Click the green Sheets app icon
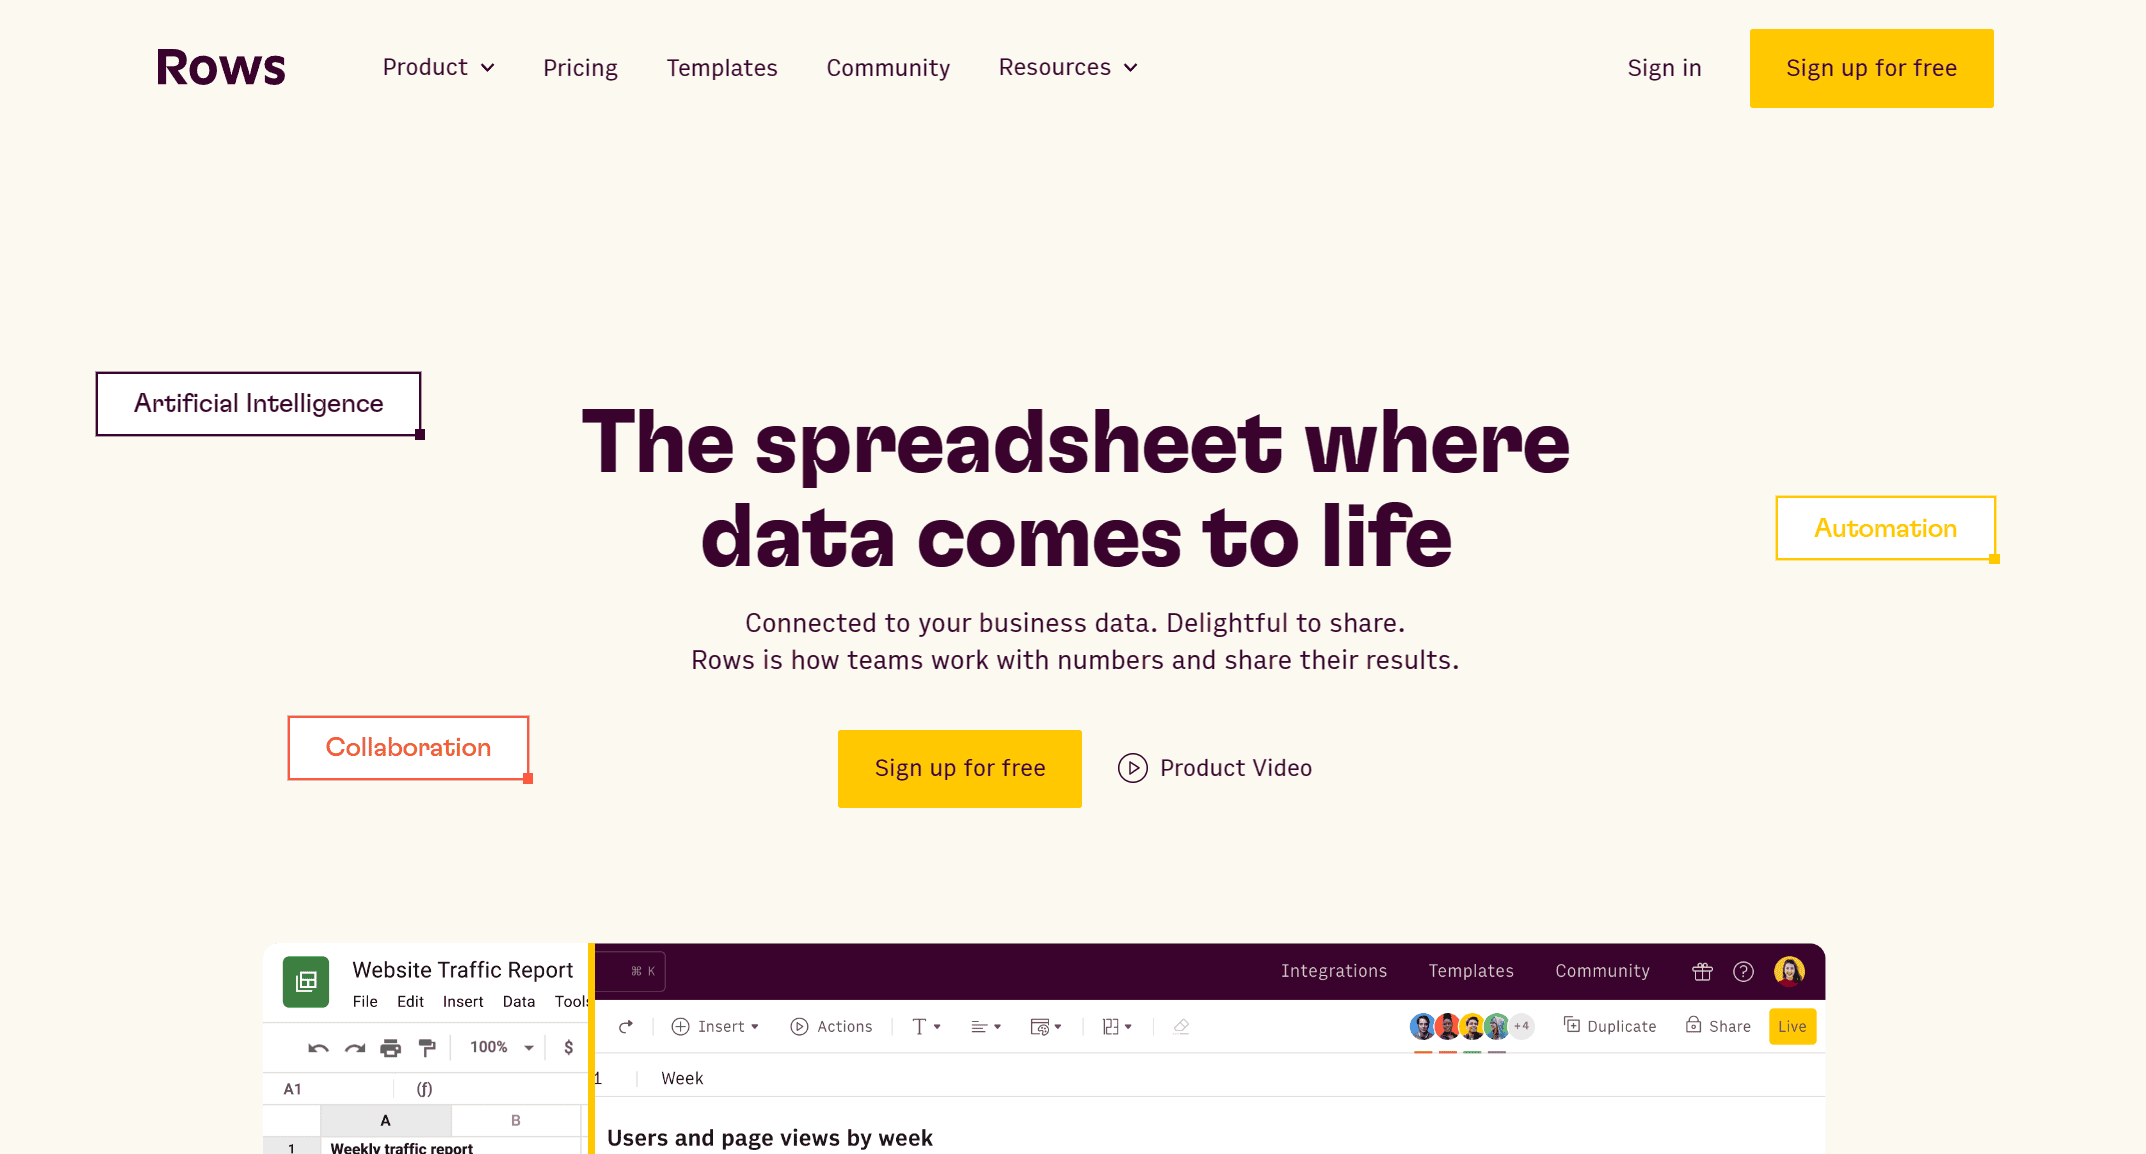Screen dimensions: 2146x1154 (306, 981)
